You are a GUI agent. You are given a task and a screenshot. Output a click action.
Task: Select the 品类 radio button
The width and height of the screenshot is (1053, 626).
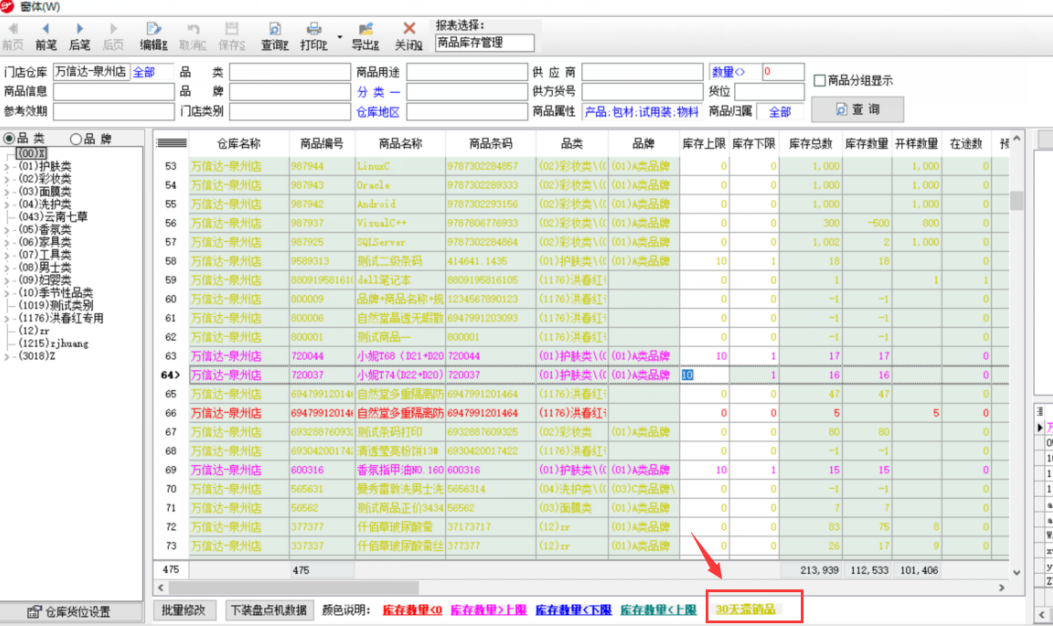click(9, 138)
